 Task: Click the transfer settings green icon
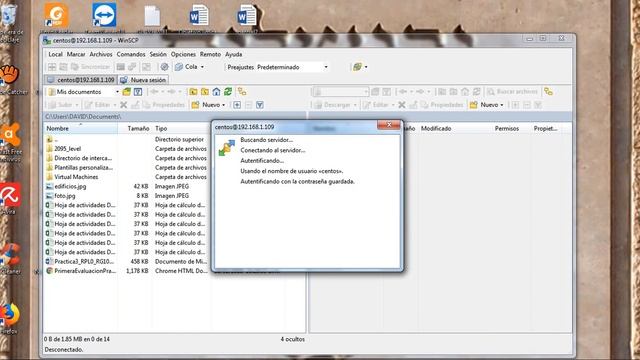point(357,67)
